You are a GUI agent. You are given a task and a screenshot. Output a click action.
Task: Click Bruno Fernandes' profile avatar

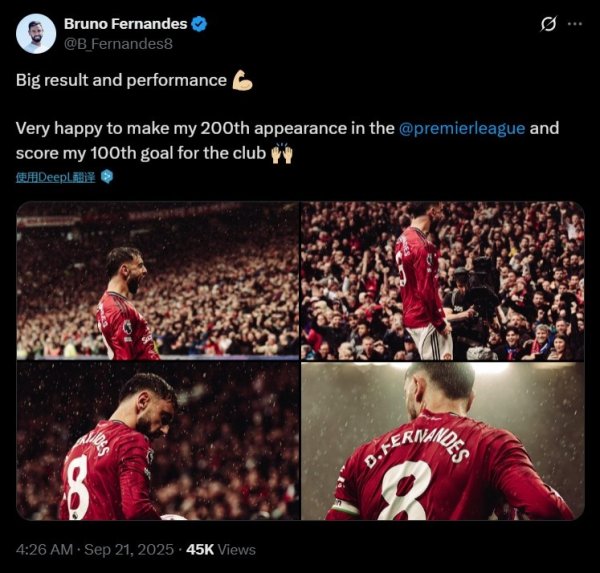coord(36,33)
